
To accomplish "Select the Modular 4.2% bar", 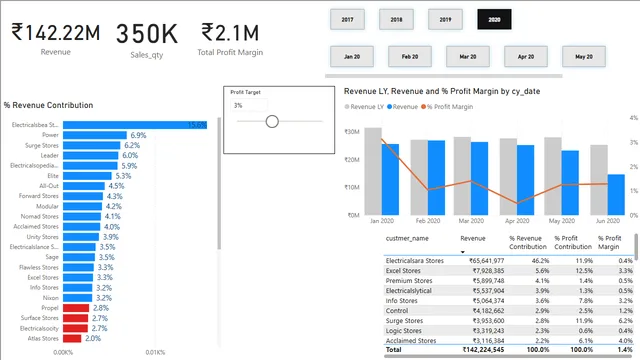I will [x=82, y=207].
